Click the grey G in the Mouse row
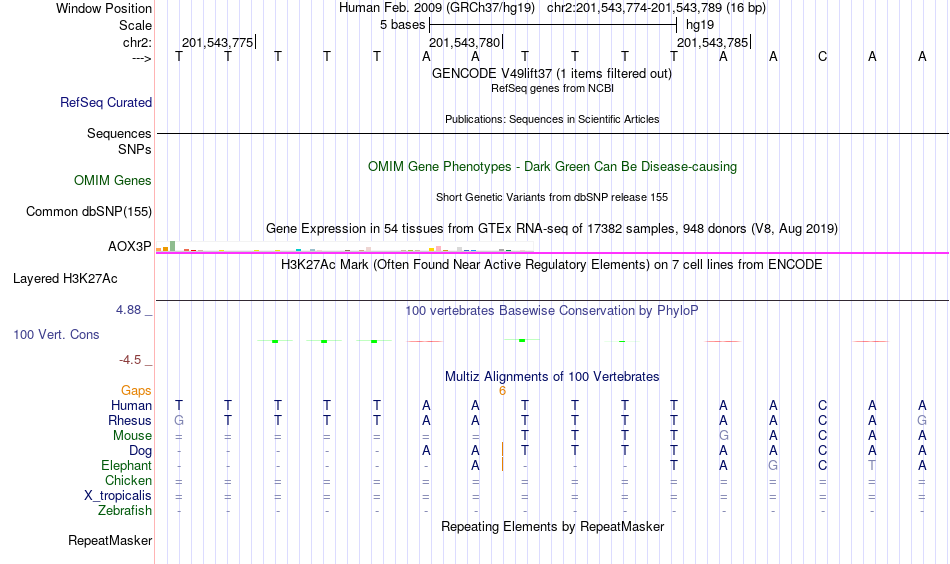Viewport: 950px width, 564px height. point(723,436)
